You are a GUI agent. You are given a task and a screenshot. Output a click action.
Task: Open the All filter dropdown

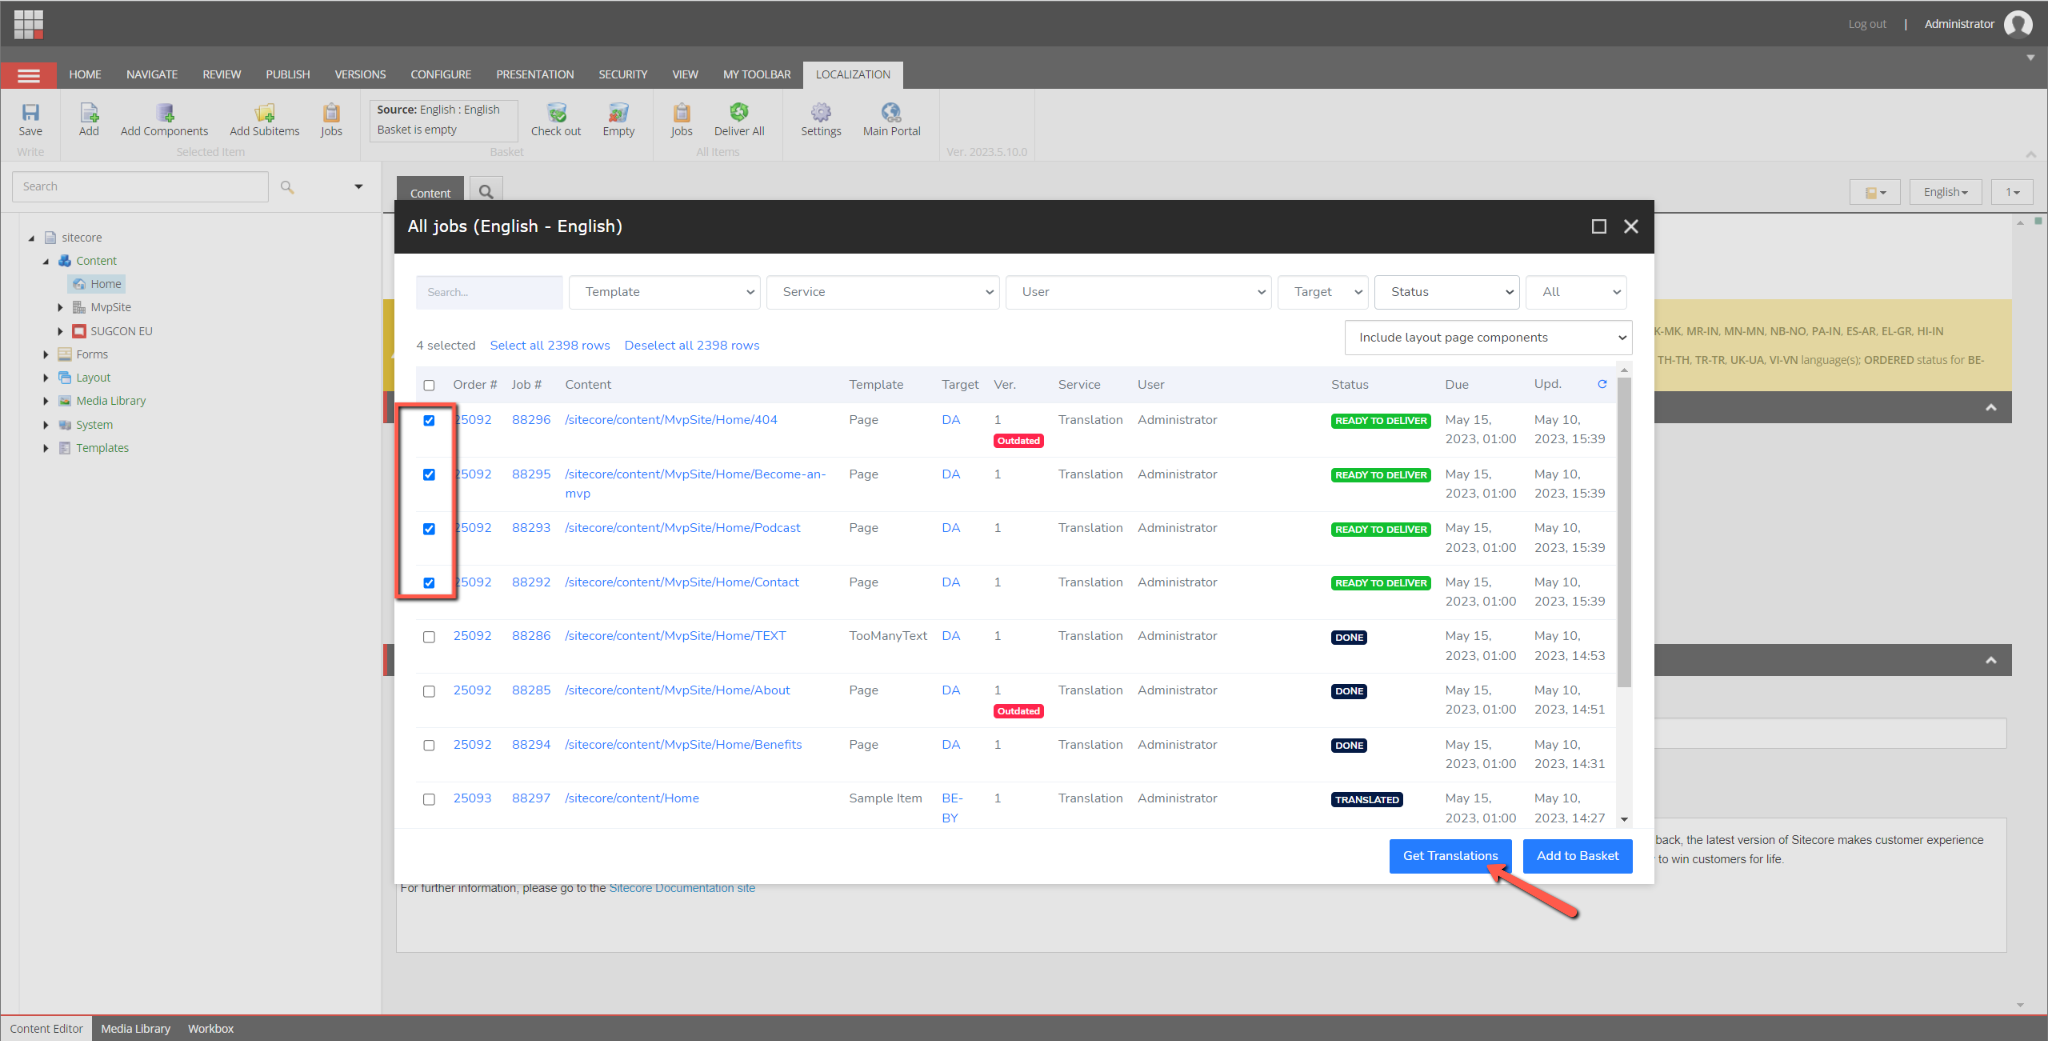1576,292
